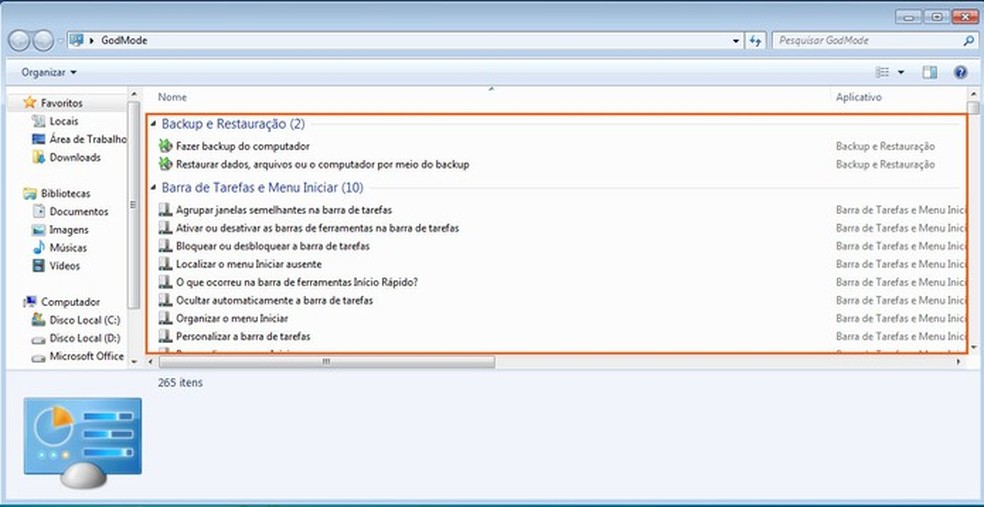Click file list vertical scroll down arrow

click(x=973, y=346)
